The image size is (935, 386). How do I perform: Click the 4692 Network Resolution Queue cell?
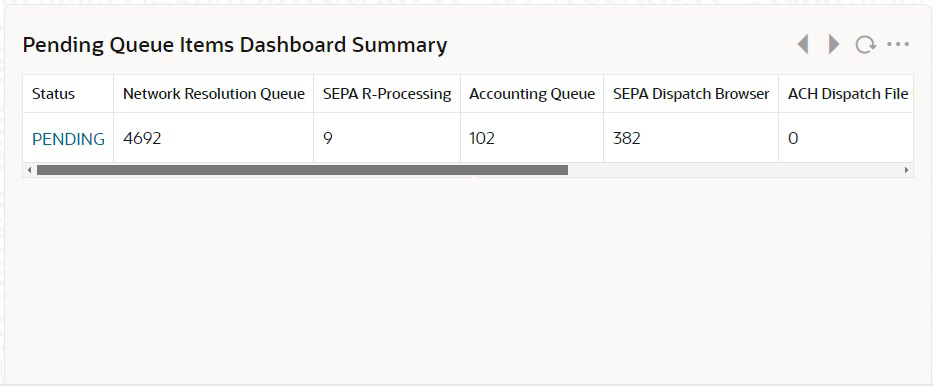coord(213,138)
